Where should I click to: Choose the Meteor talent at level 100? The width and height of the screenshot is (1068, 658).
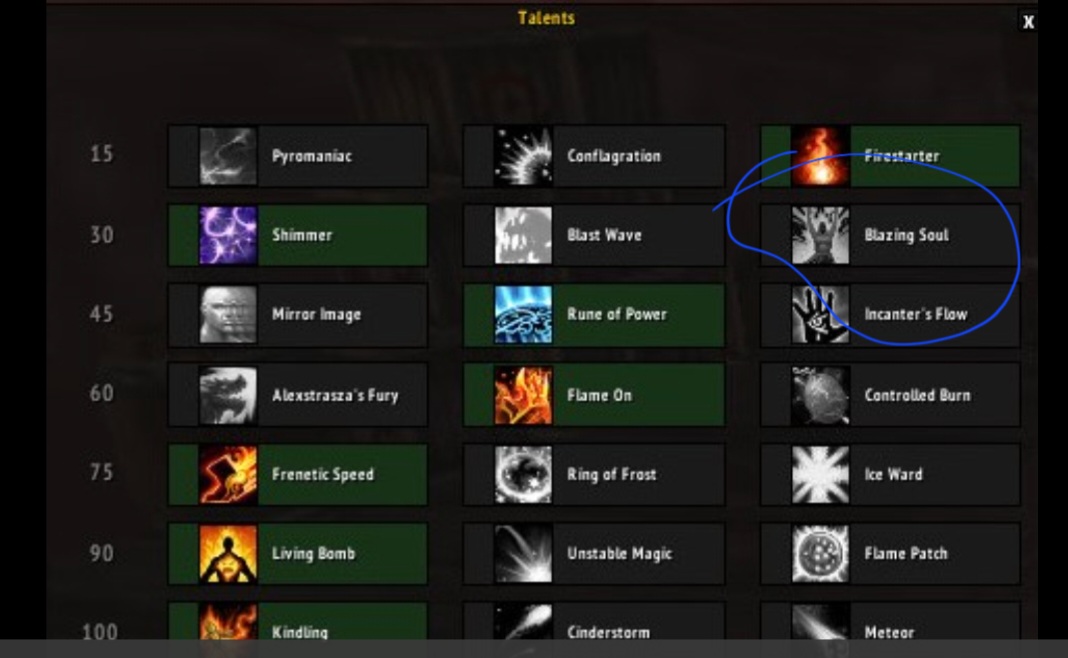[x=890, y=621]
